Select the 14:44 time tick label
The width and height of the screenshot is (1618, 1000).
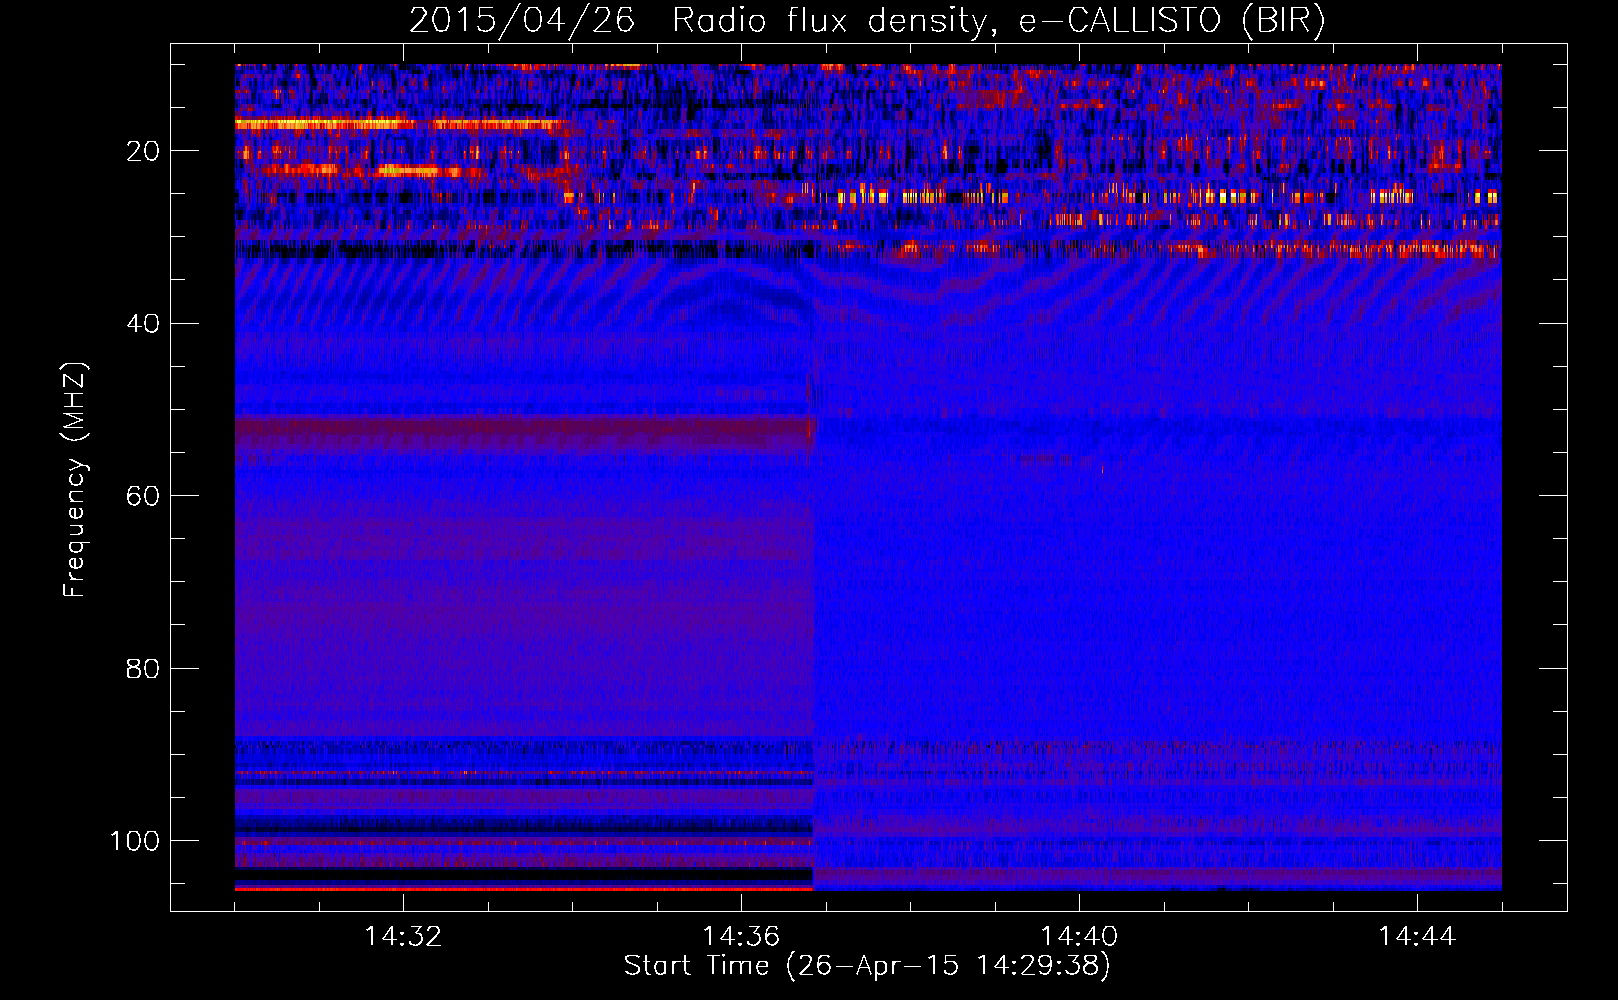pyautogui.click(x=1417, y=937)
